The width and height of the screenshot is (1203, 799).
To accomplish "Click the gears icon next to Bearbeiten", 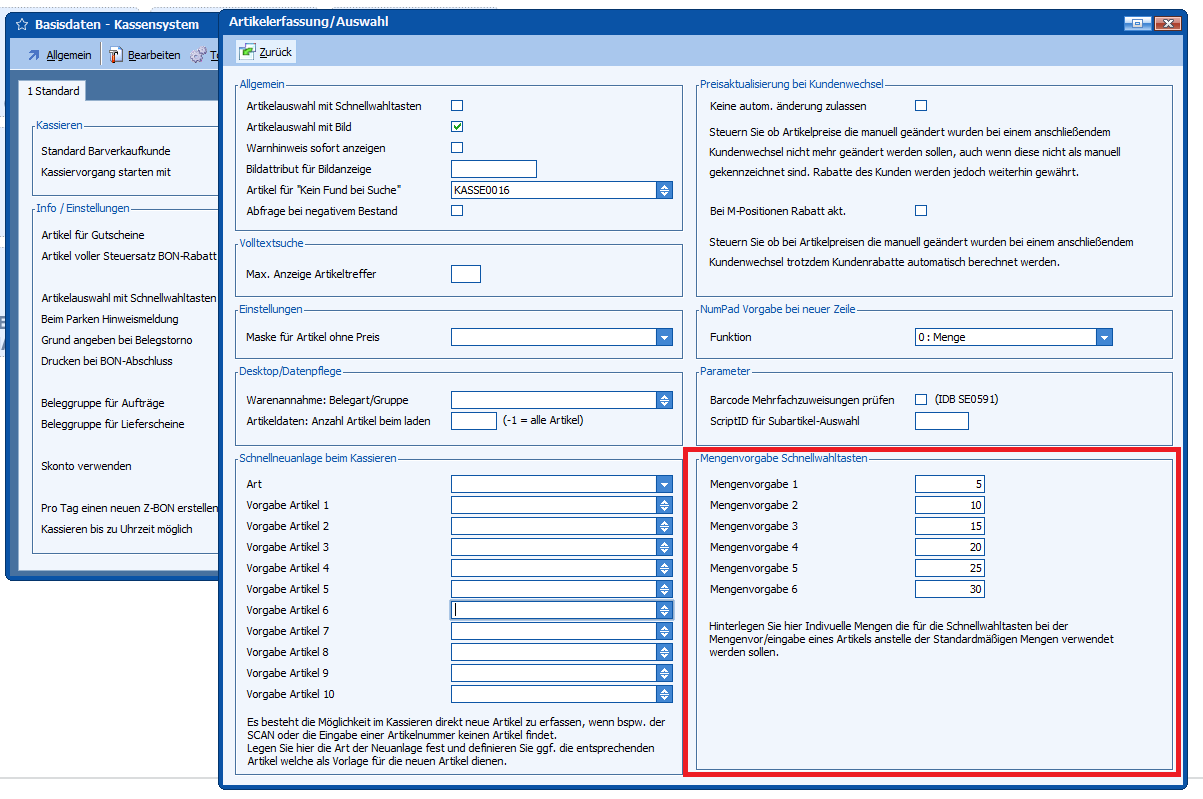I will 198,55.
